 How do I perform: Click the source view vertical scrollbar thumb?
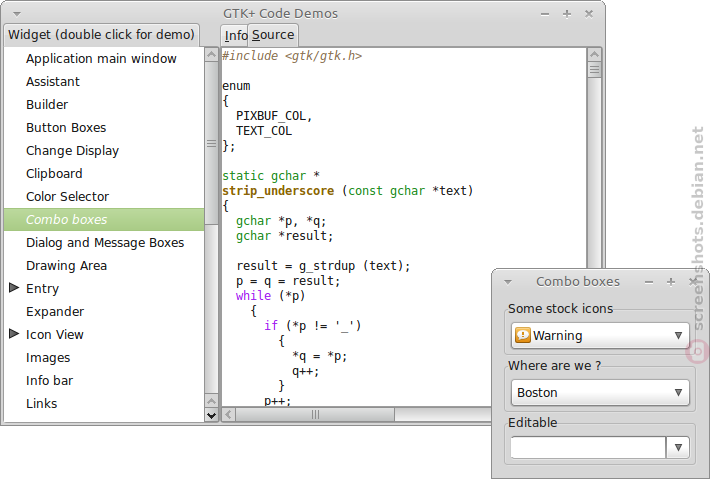[594, 70]
